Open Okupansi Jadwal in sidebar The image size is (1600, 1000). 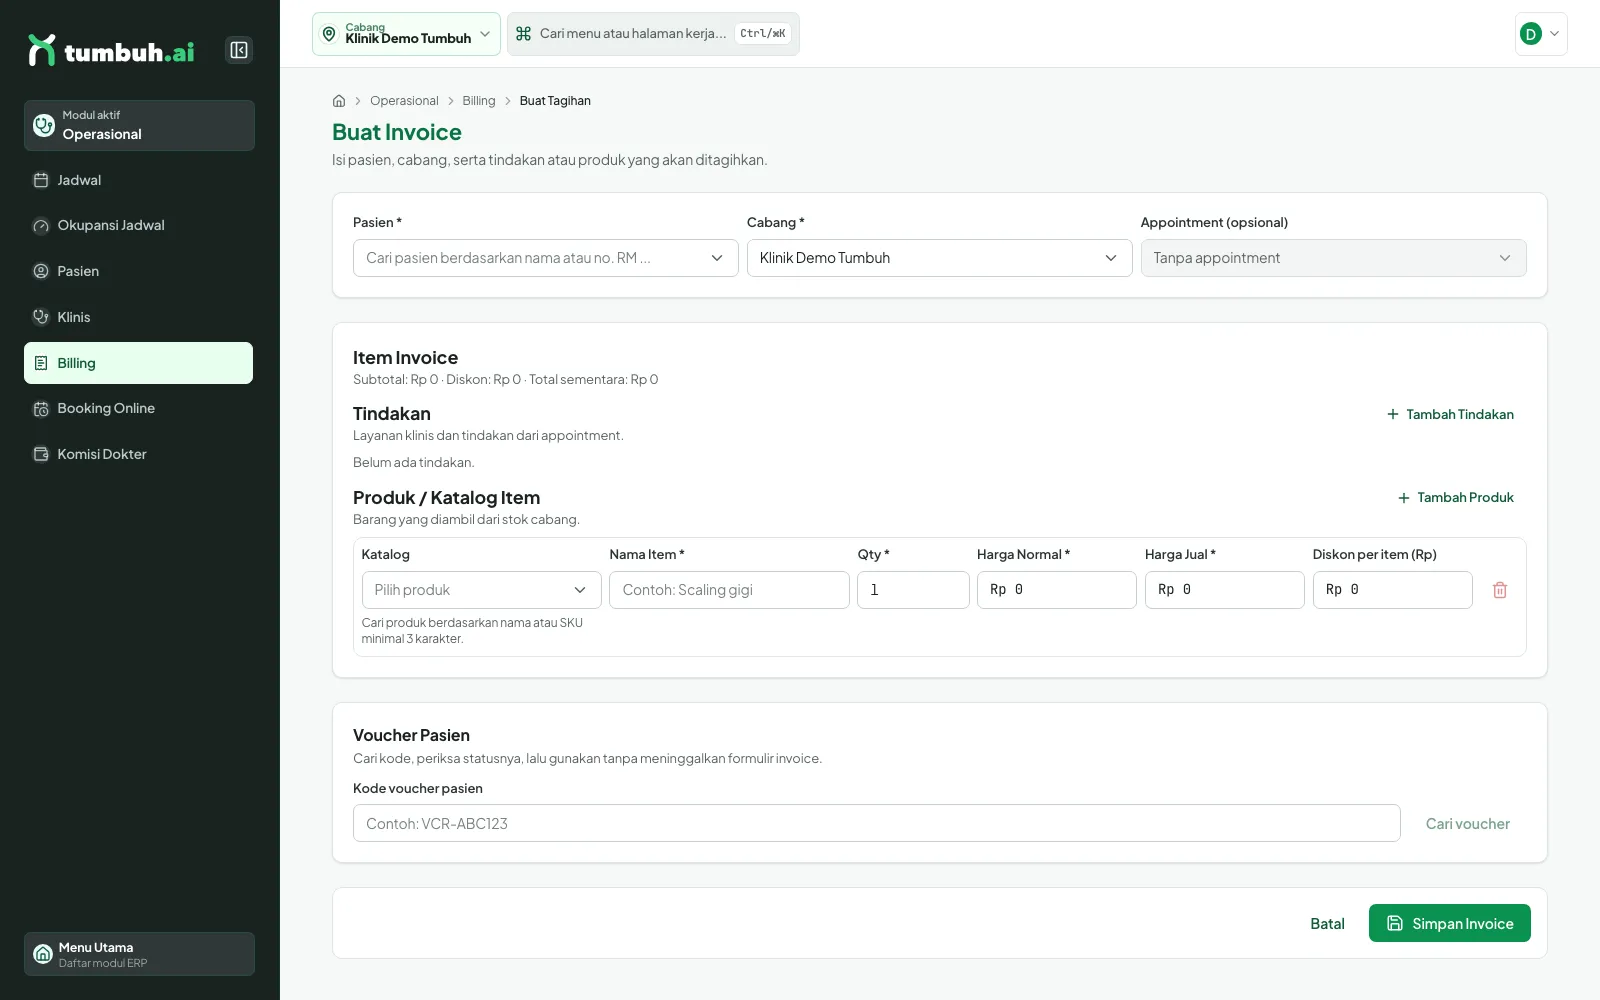click(x=139, y=226)
